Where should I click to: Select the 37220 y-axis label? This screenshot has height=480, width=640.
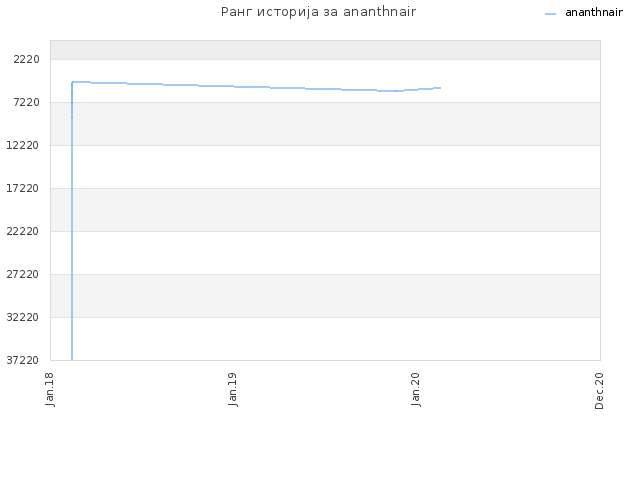point(22,360)
